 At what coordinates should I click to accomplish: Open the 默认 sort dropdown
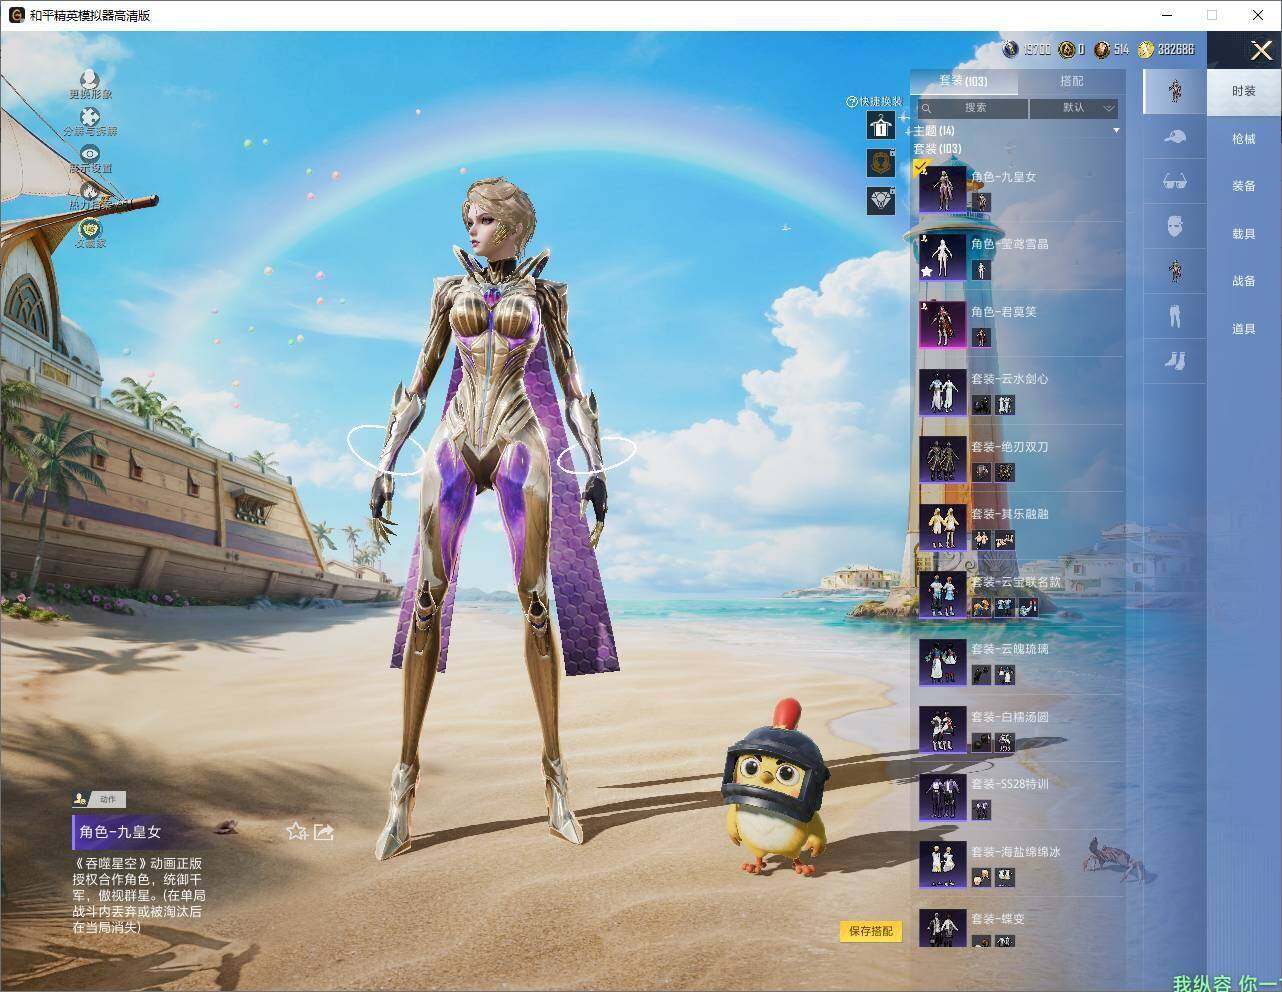pyautogui.click(x=1074, y=108)
